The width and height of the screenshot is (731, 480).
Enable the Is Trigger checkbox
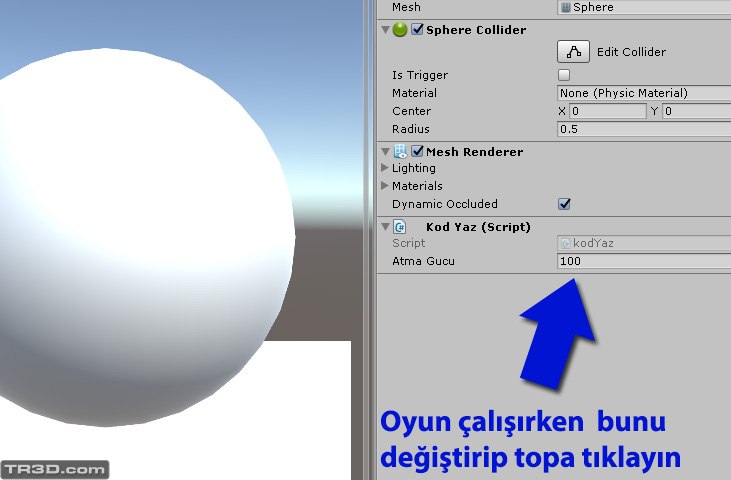(564, 75)
